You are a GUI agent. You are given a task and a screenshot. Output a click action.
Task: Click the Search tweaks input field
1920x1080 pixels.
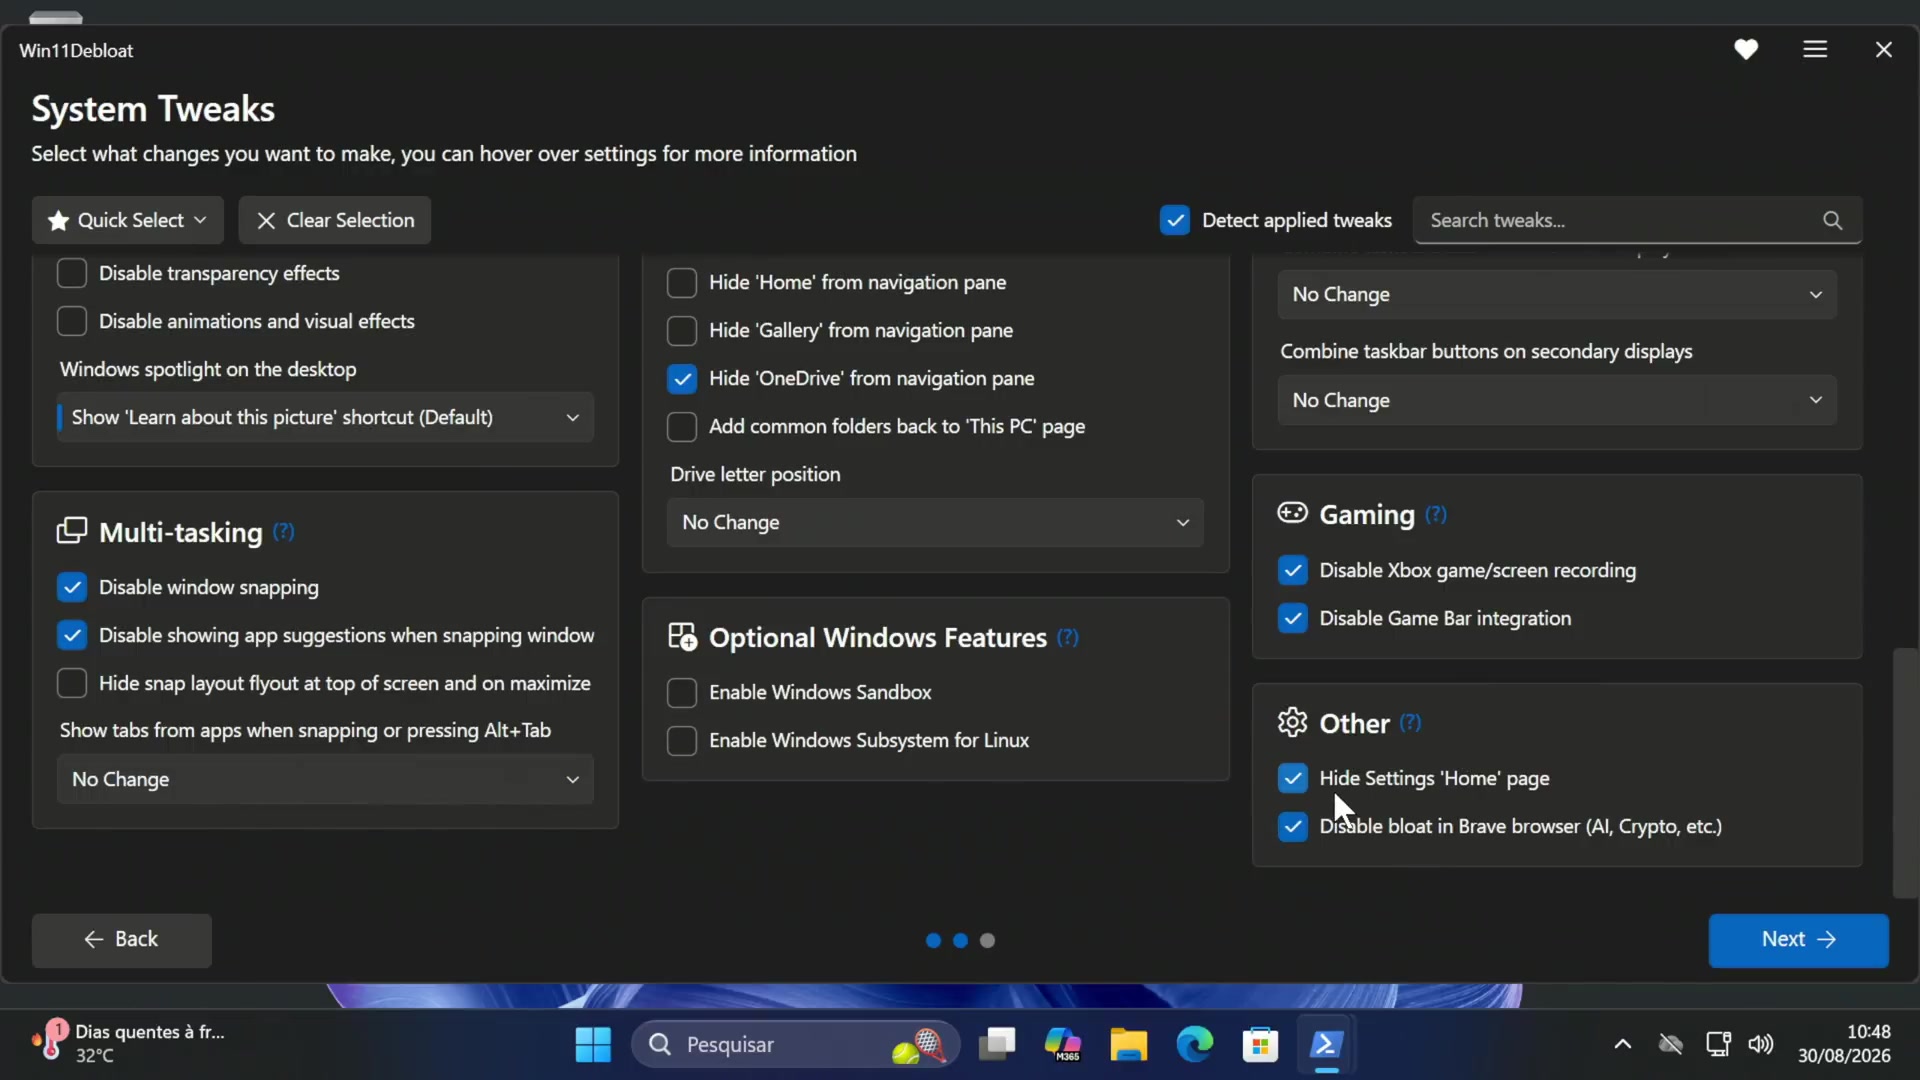(1637, 220)
